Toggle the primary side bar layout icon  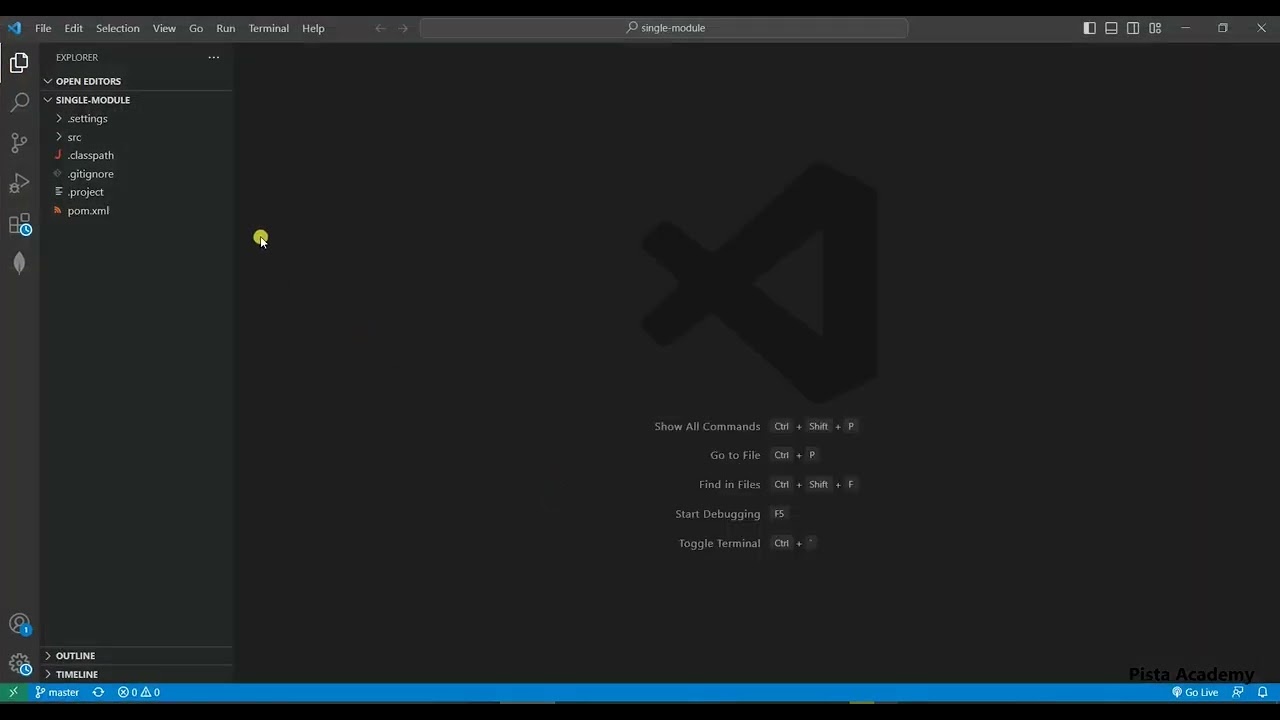pyautogui.click(x=1090, y=28)
